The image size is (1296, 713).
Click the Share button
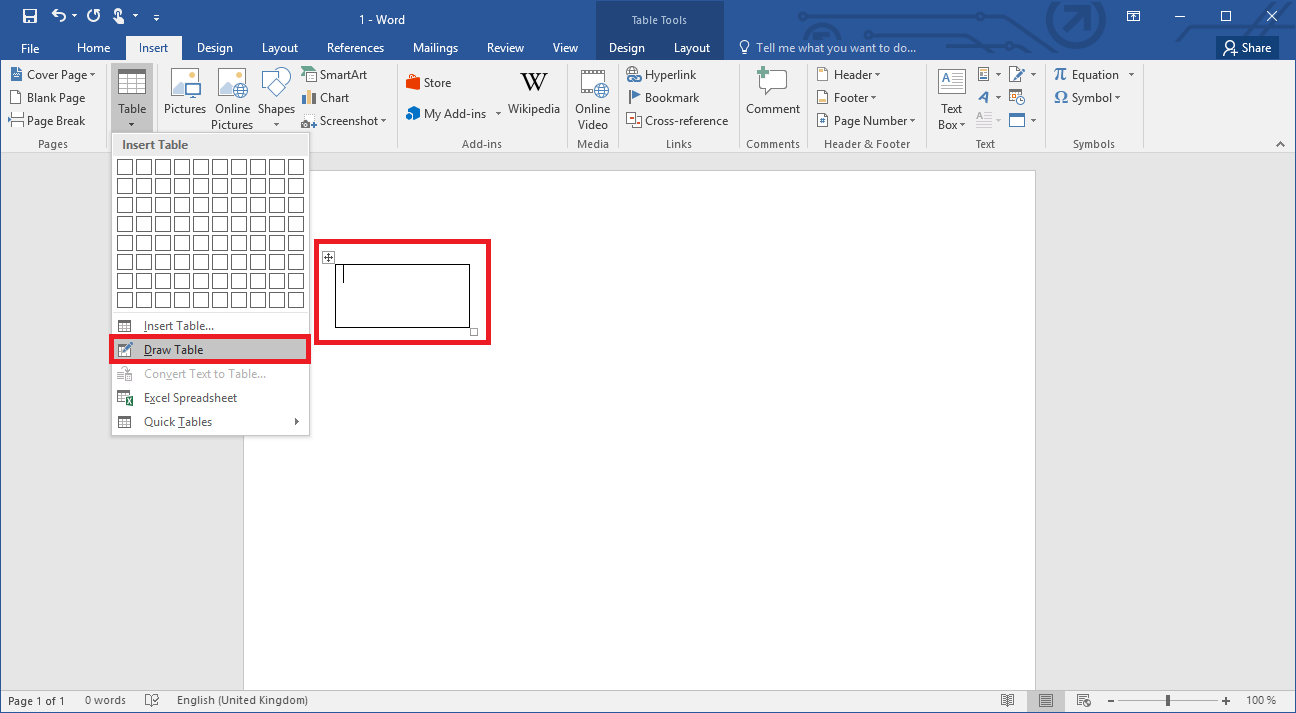point(1247,47)
